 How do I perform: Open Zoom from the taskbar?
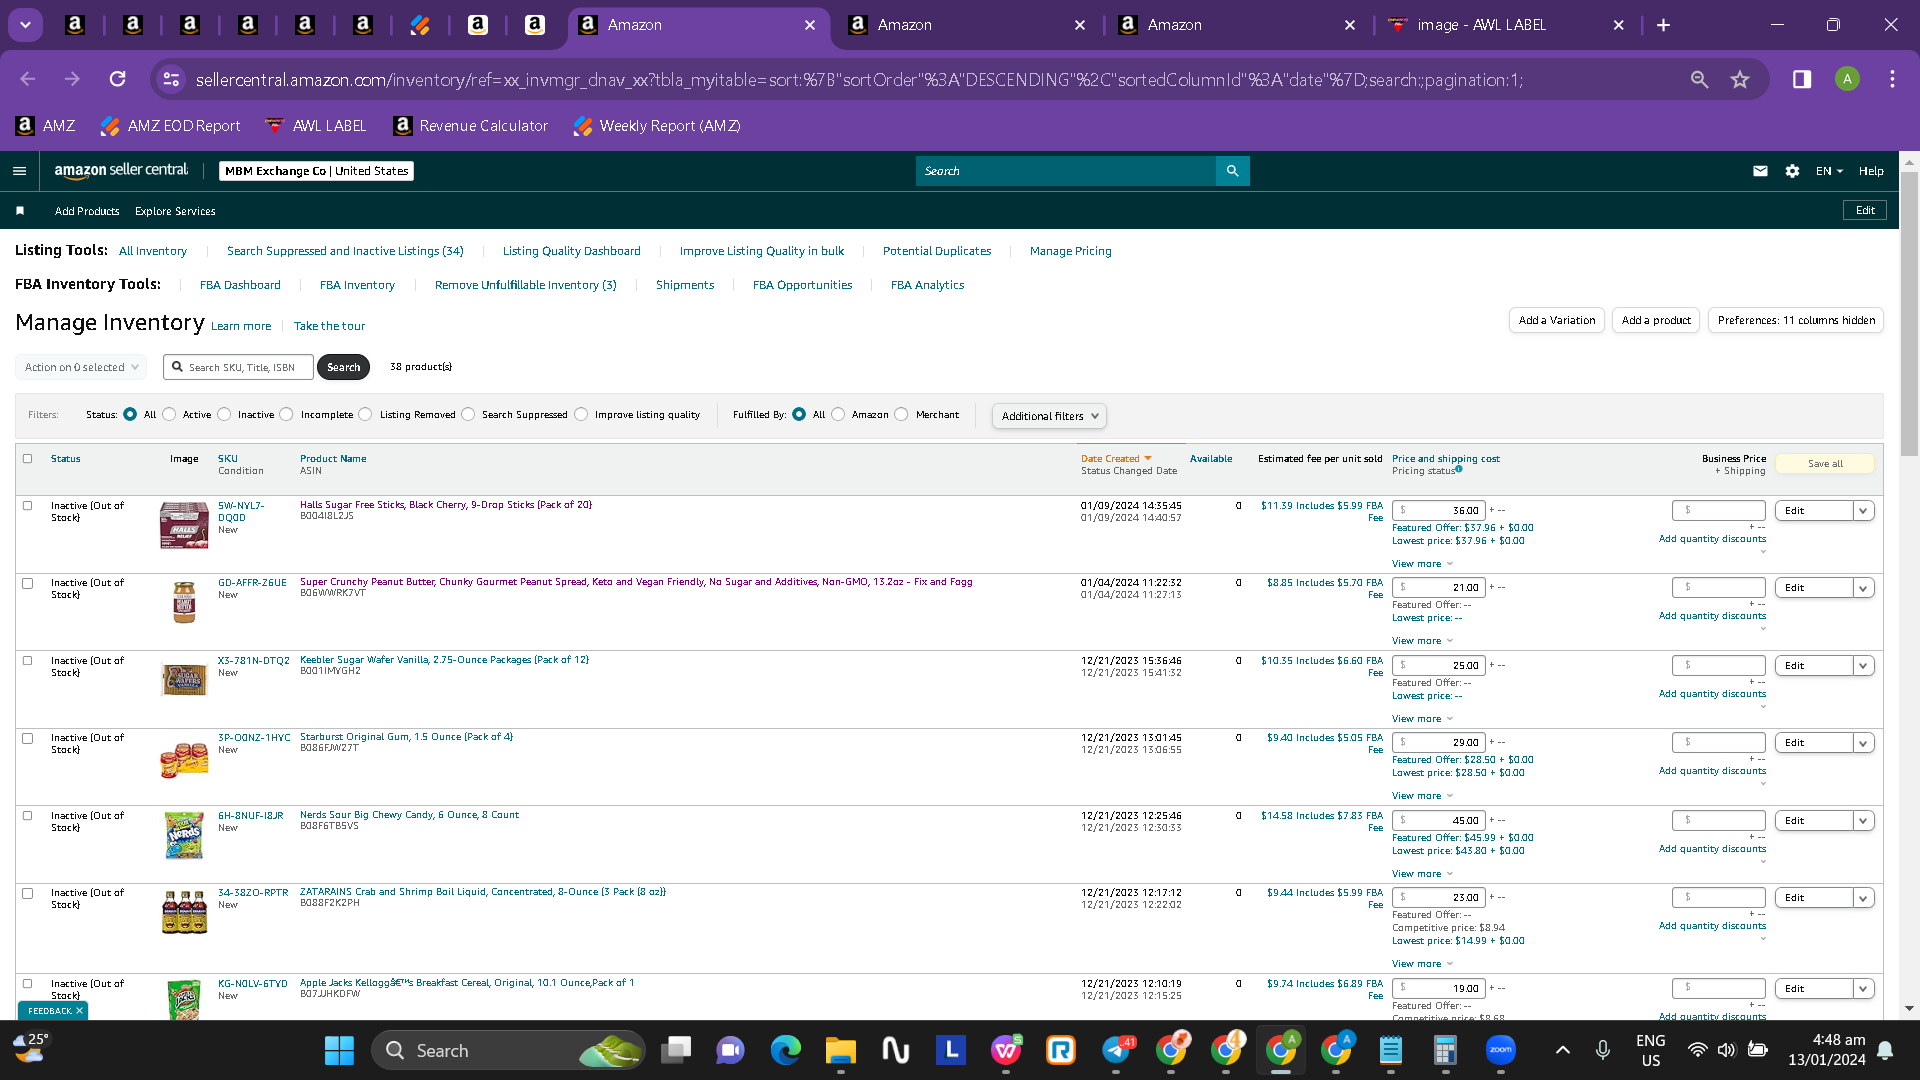click(1500, 1050)
